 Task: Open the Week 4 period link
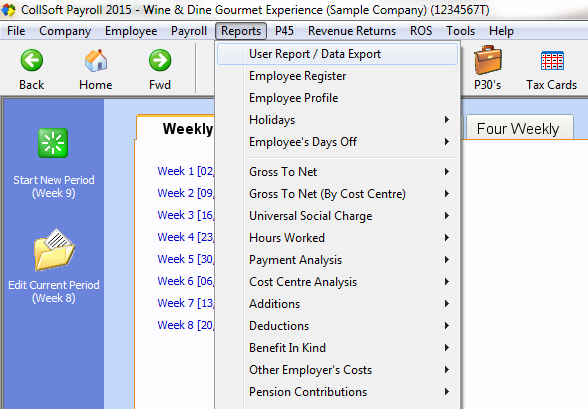[186, 237]
